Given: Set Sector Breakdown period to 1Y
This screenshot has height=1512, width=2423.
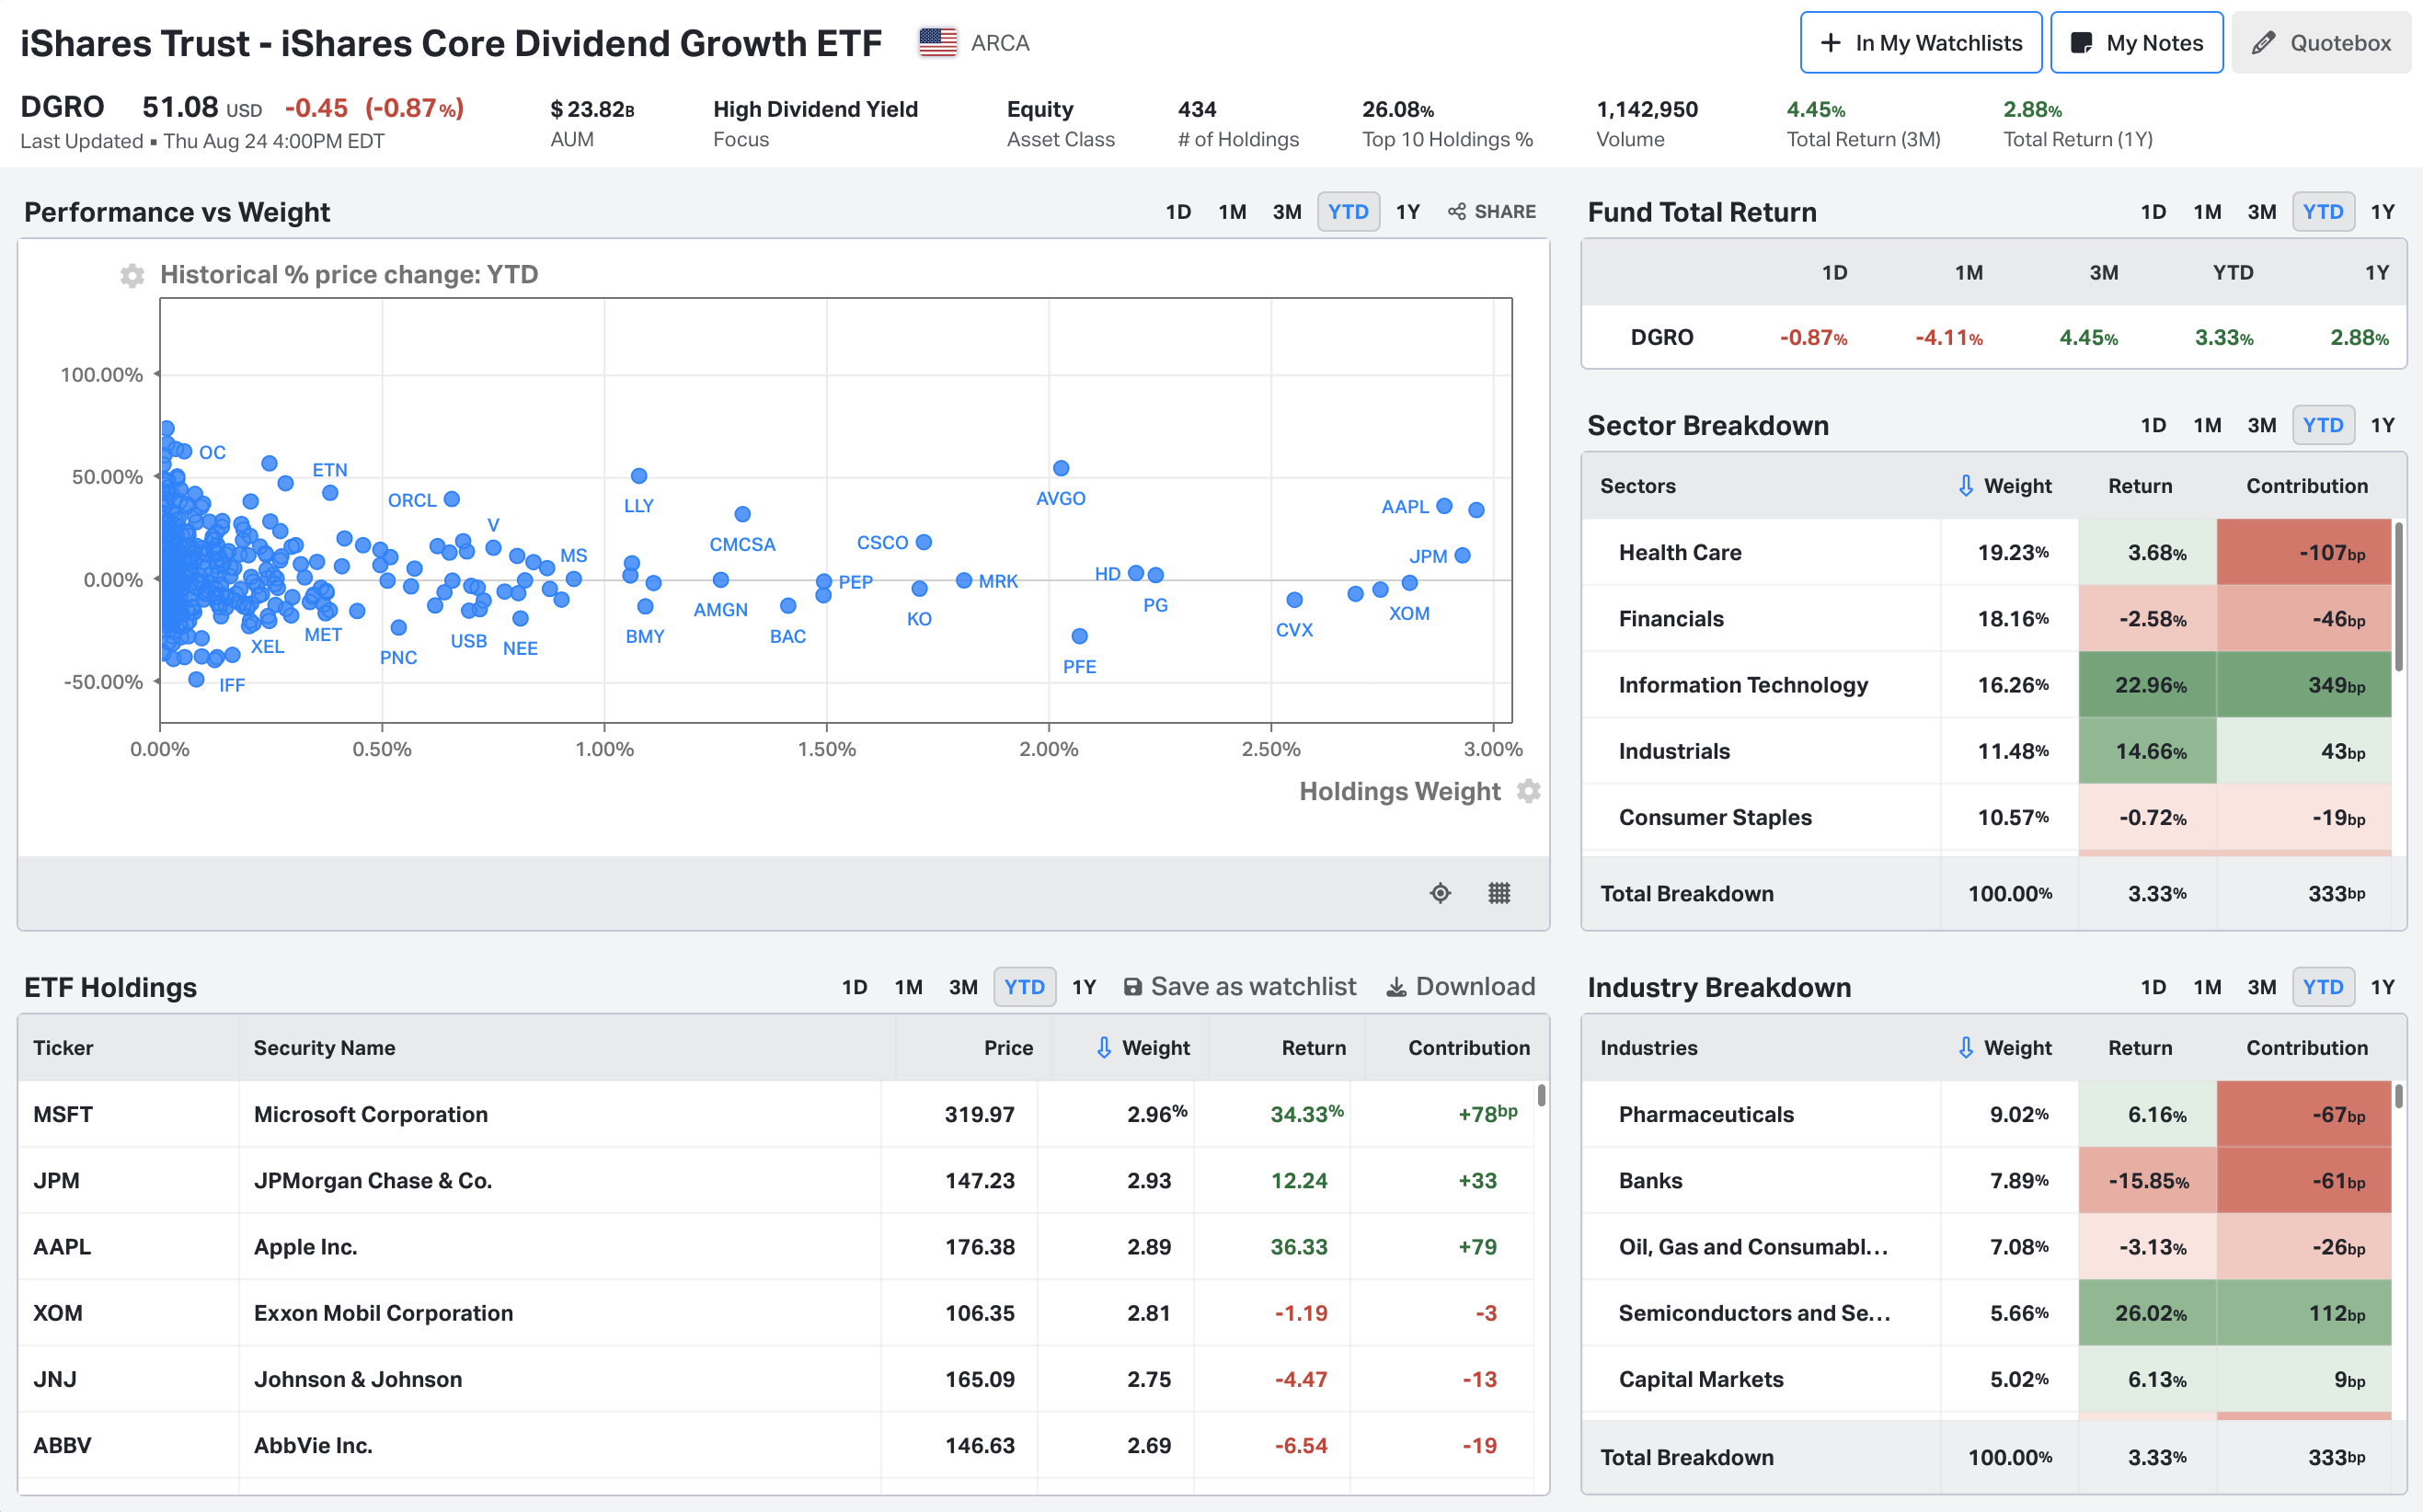Looking at the screenshot, I should click(x=2383, y=425).
